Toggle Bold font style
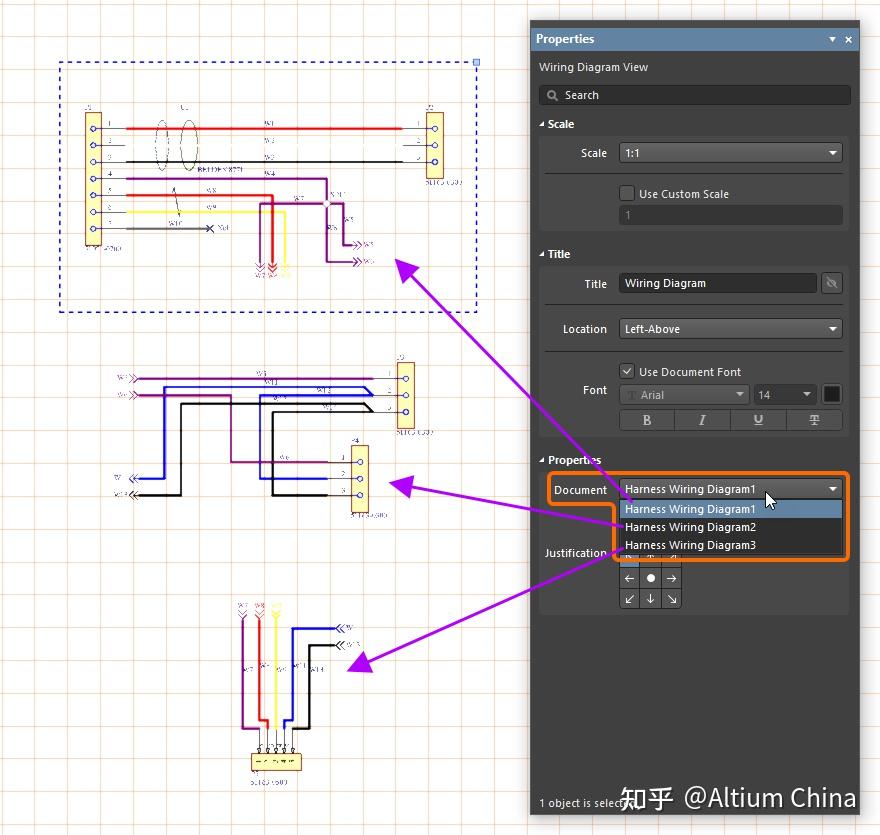 647,420
